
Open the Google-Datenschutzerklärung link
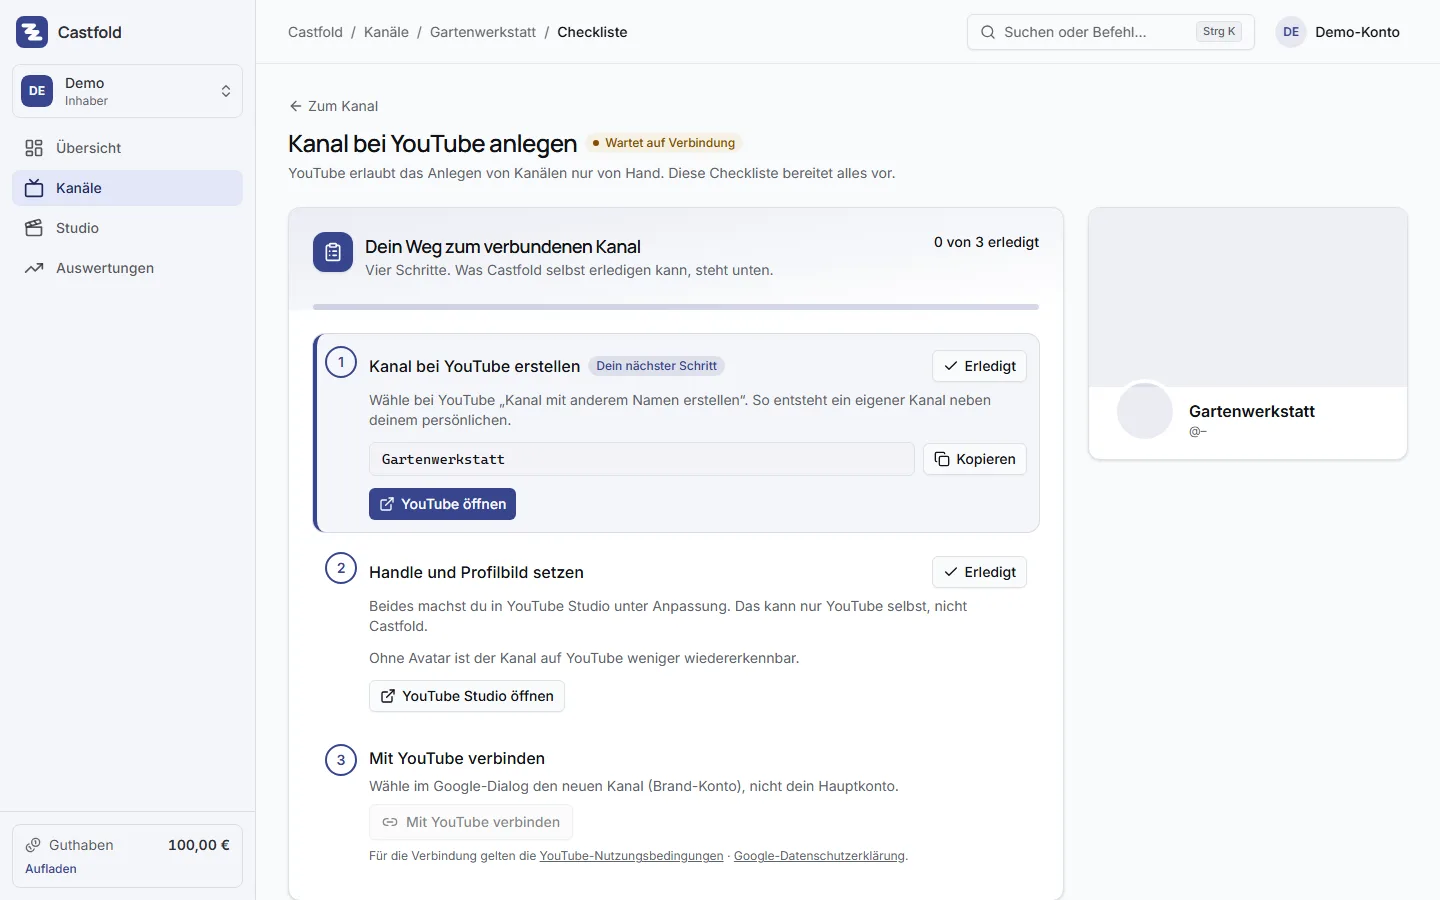point(819,856)
